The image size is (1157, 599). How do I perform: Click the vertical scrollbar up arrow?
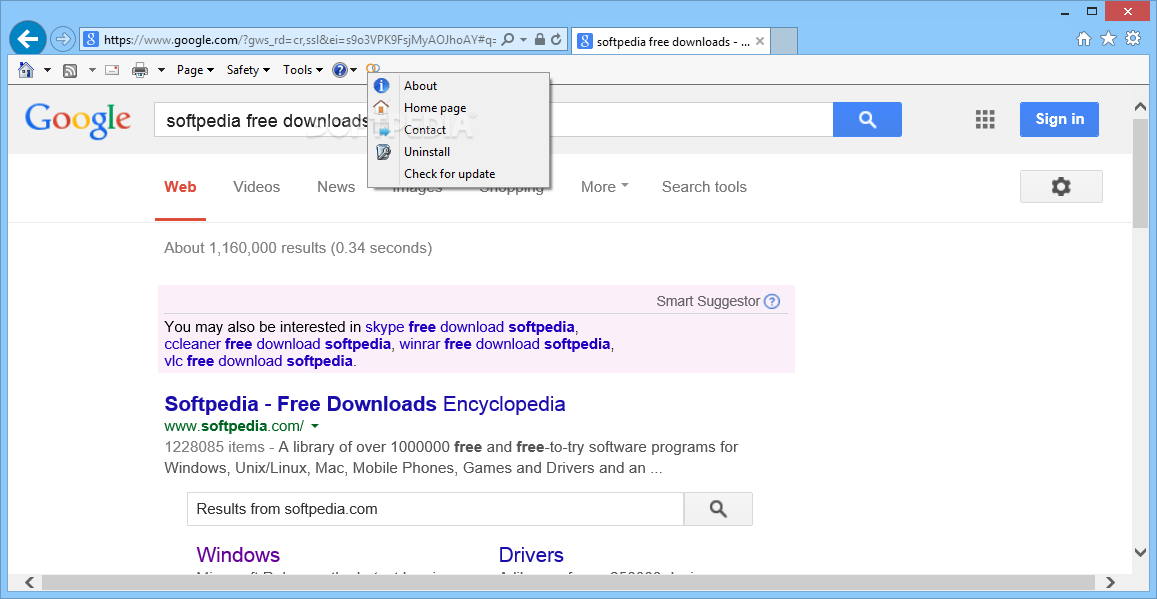pyautogui.click(x=1139, y=108)
